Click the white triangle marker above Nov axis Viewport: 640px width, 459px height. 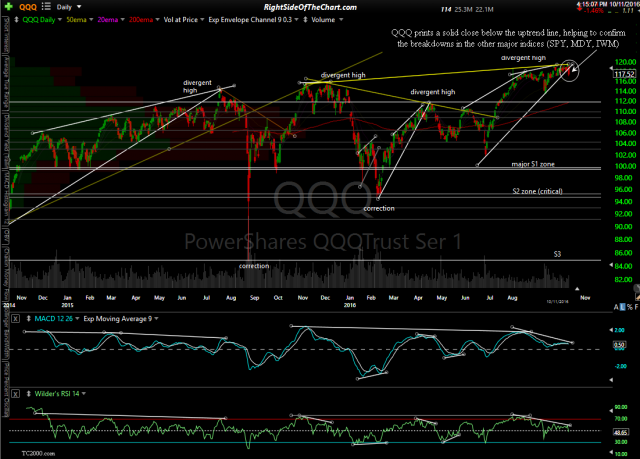[577, 289]
